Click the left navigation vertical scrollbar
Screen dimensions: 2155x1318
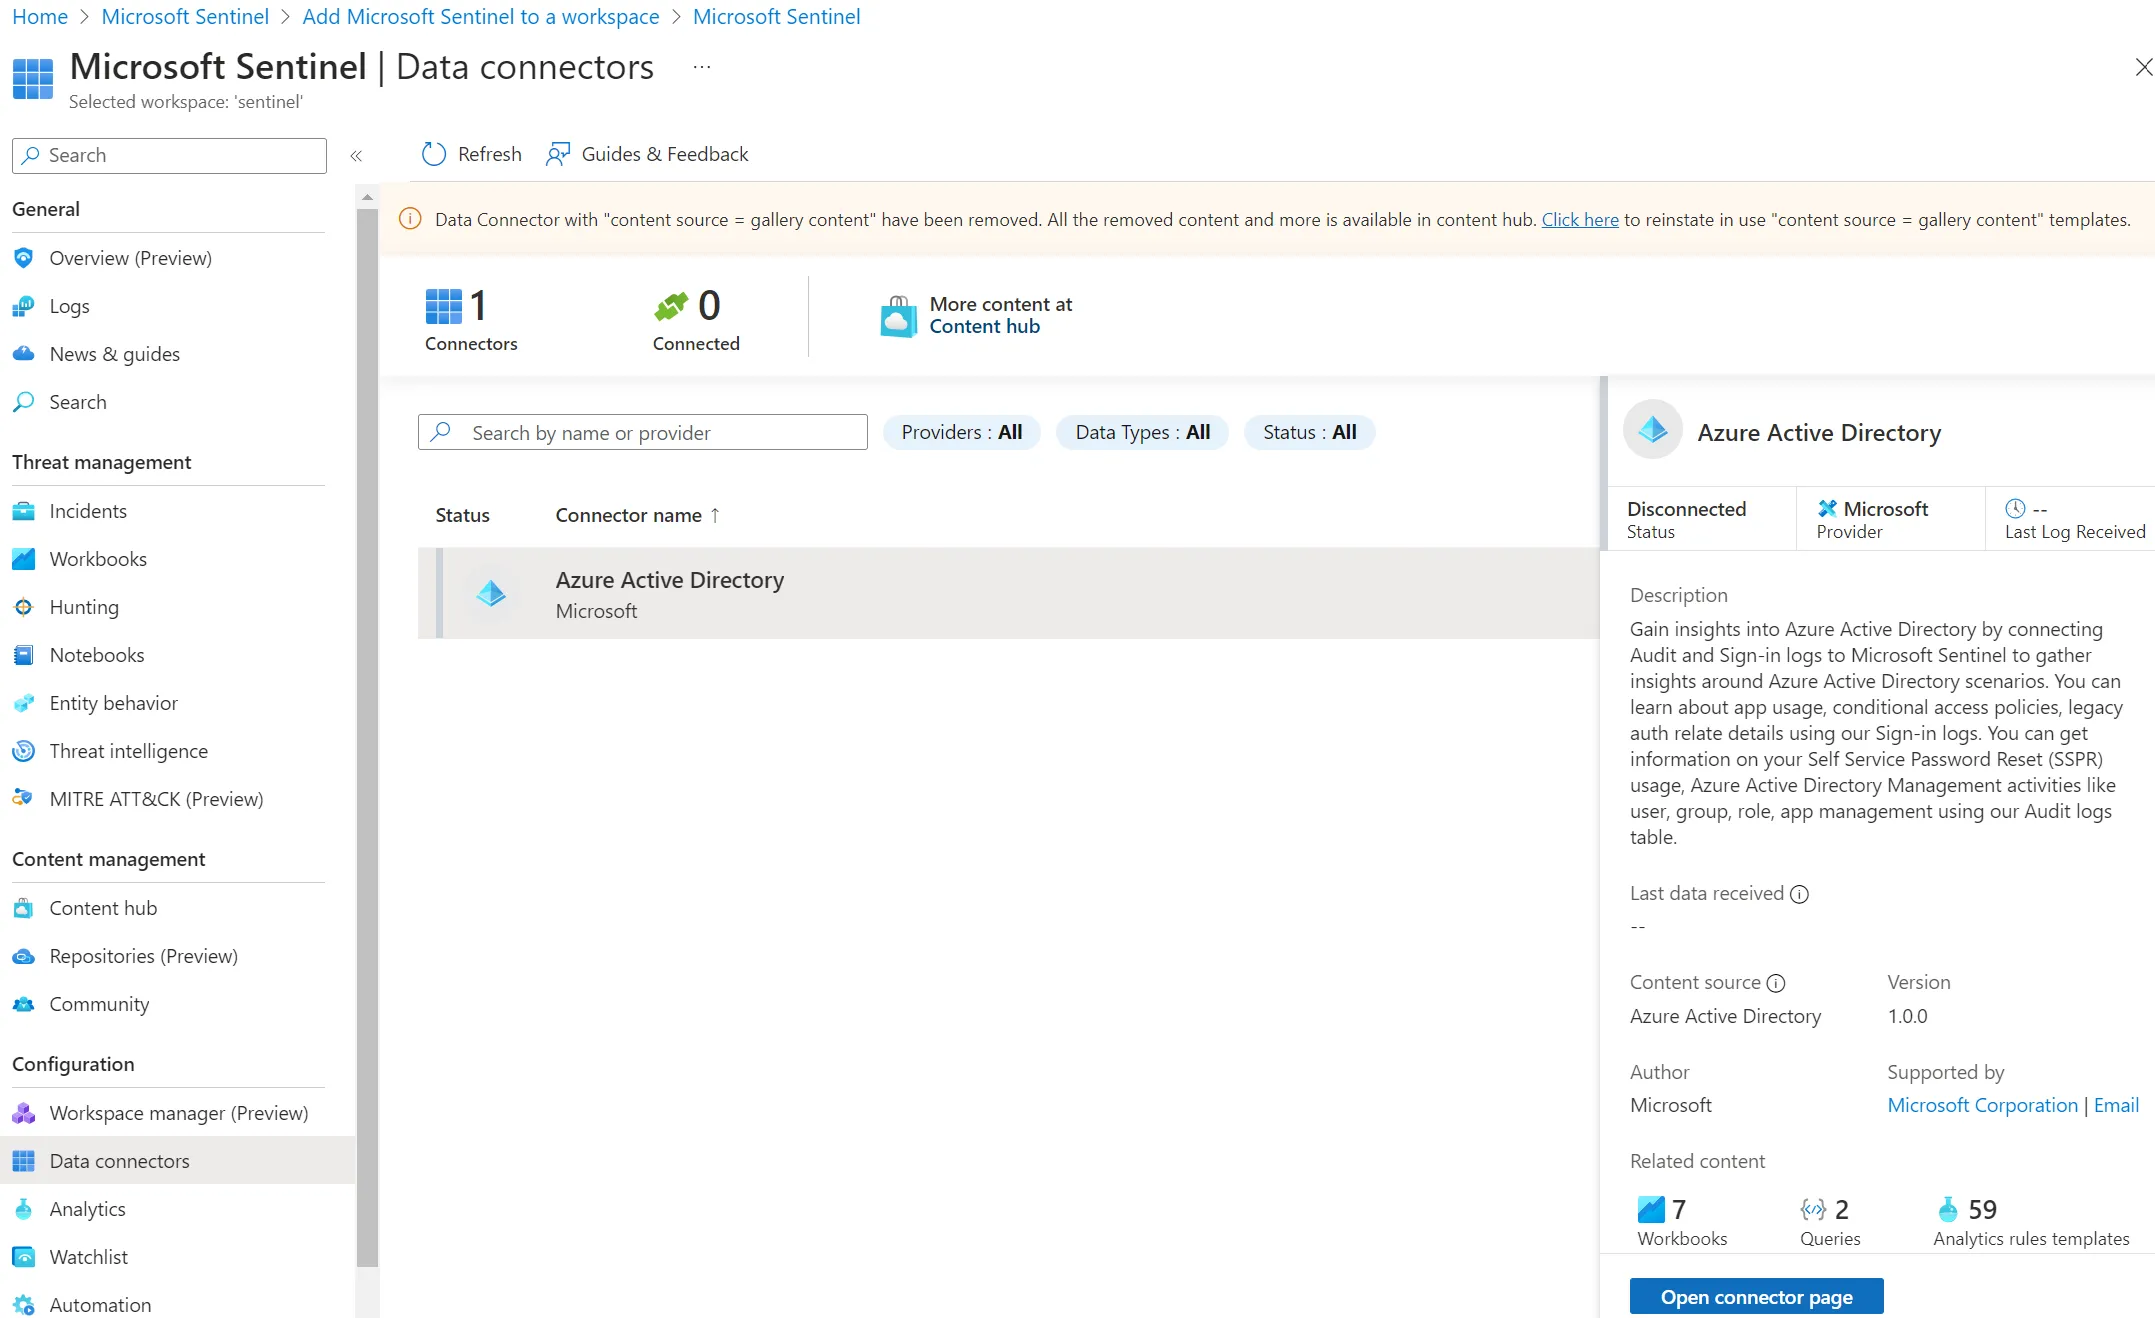pyautogui.click(x=367, y=730)
